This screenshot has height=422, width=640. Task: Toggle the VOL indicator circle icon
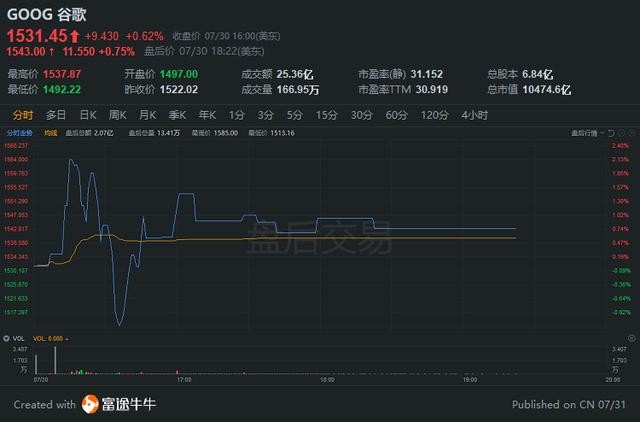(6, 338)
